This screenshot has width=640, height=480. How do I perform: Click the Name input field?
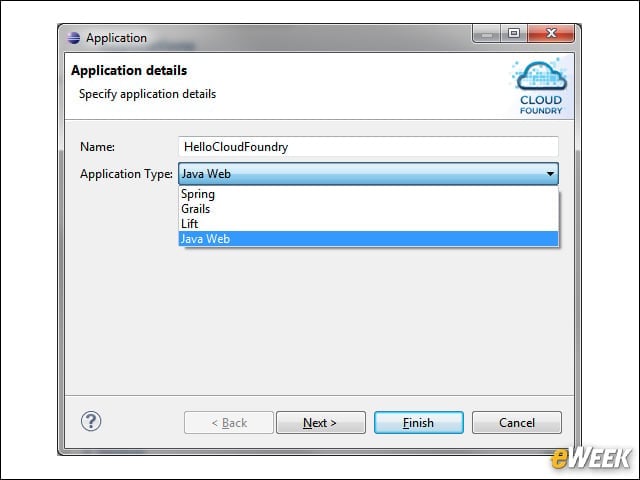point(368,147)
